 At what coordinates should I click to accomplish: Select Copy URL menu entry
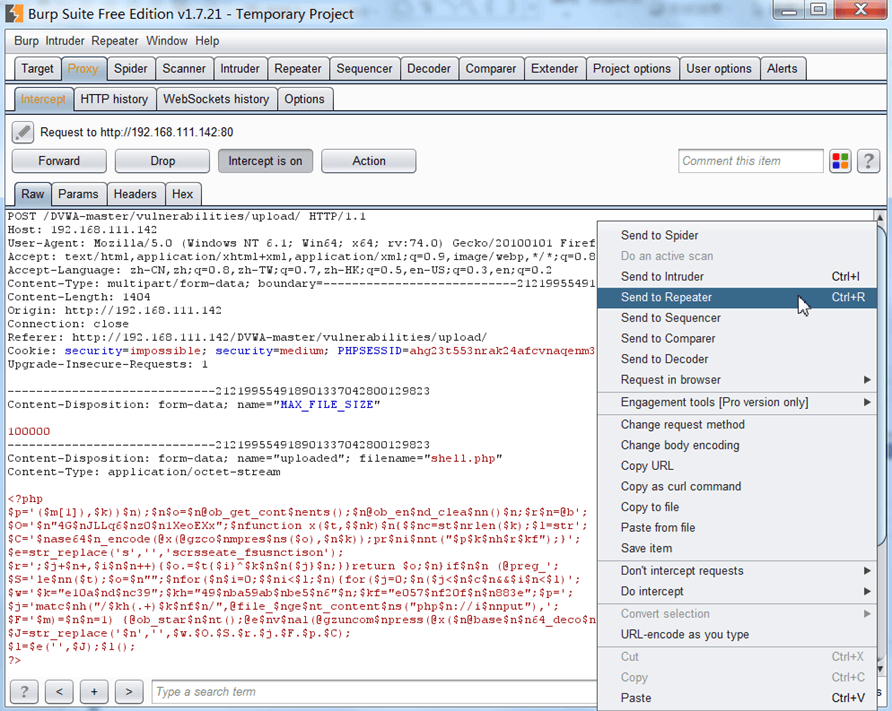(737, 465)
